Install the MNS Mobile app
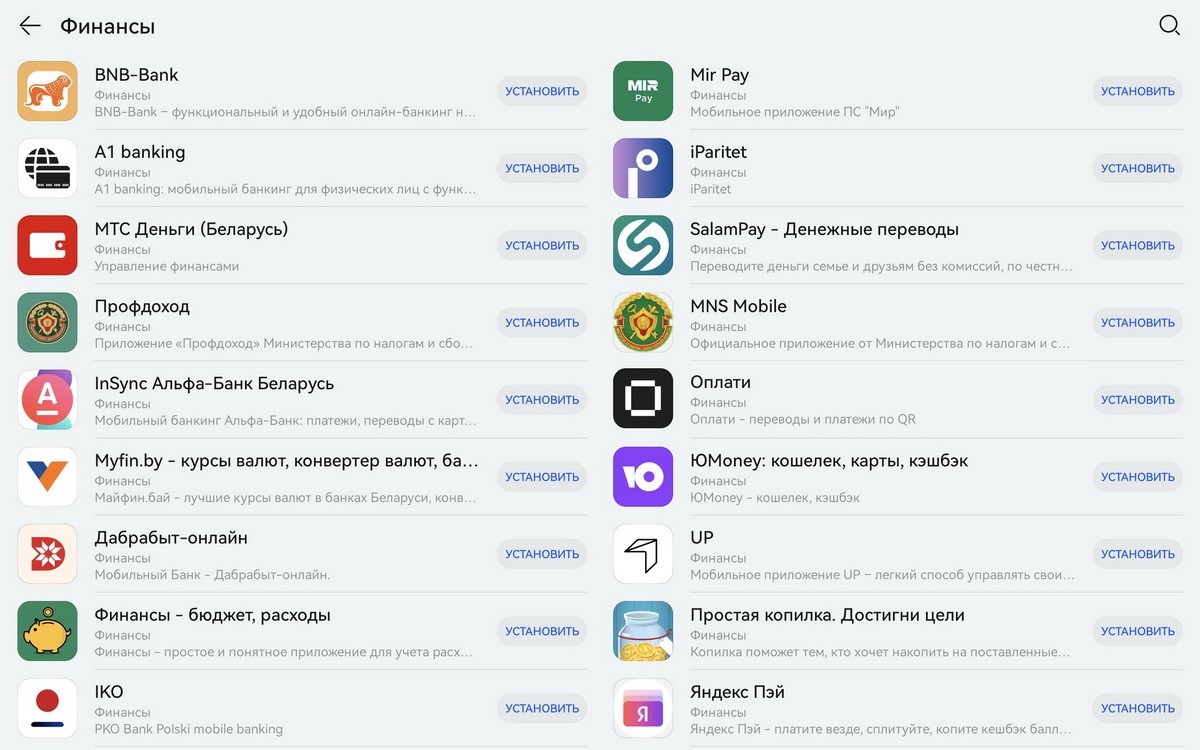 1138,322
